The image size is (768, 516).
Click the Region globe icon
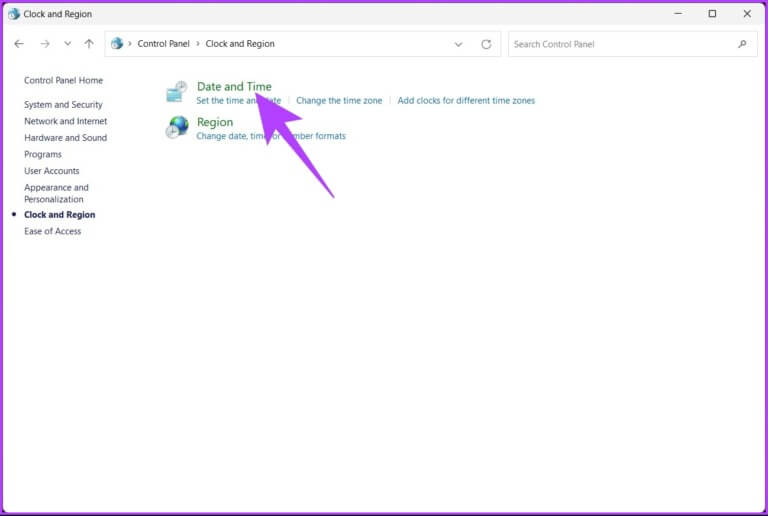click(x=176, y=127)
